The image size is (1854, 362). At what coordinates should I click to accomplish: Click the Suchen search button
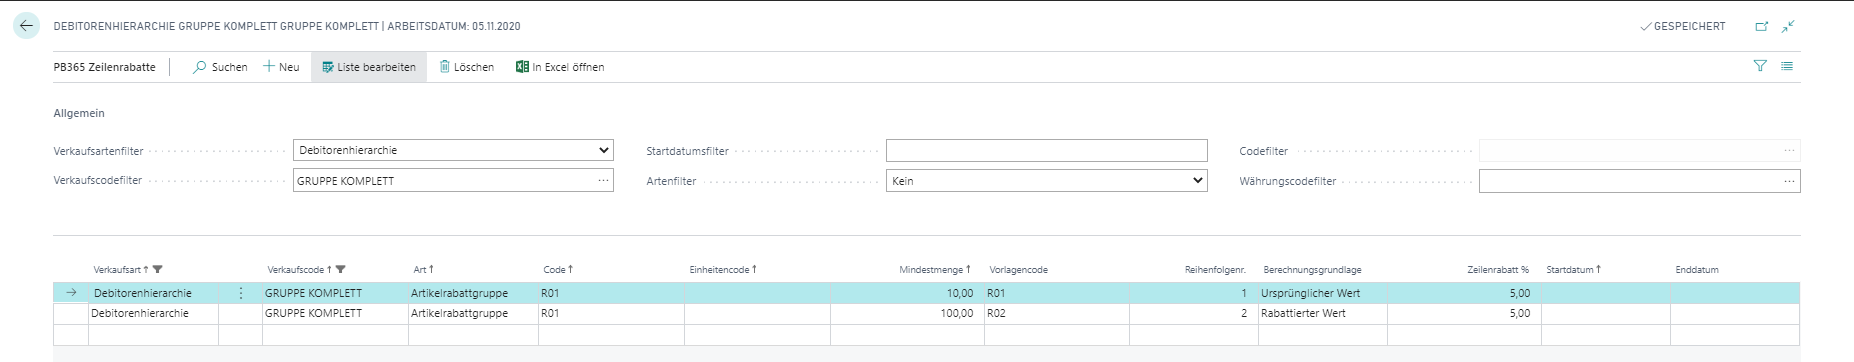click(220, 67)
